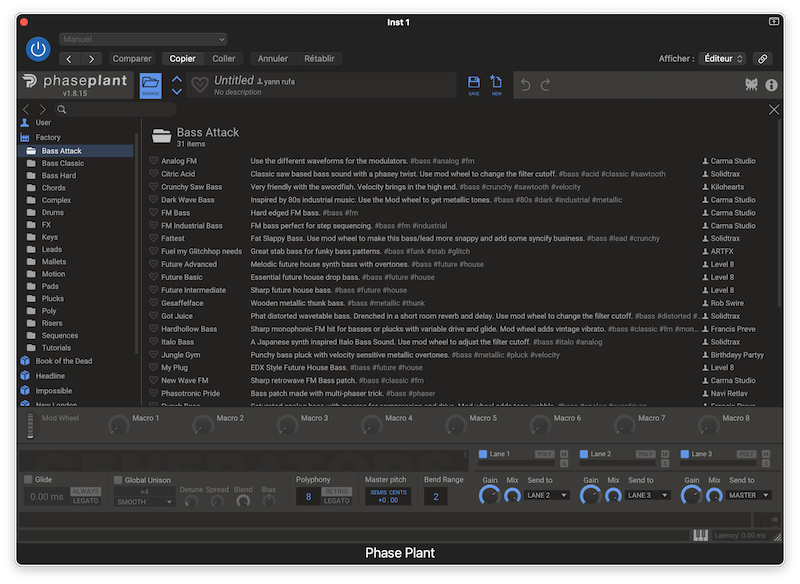Click the link chain icon
The width and height of the screenshot is (800, 584).
pyautogui.click(x=762, y=59)
